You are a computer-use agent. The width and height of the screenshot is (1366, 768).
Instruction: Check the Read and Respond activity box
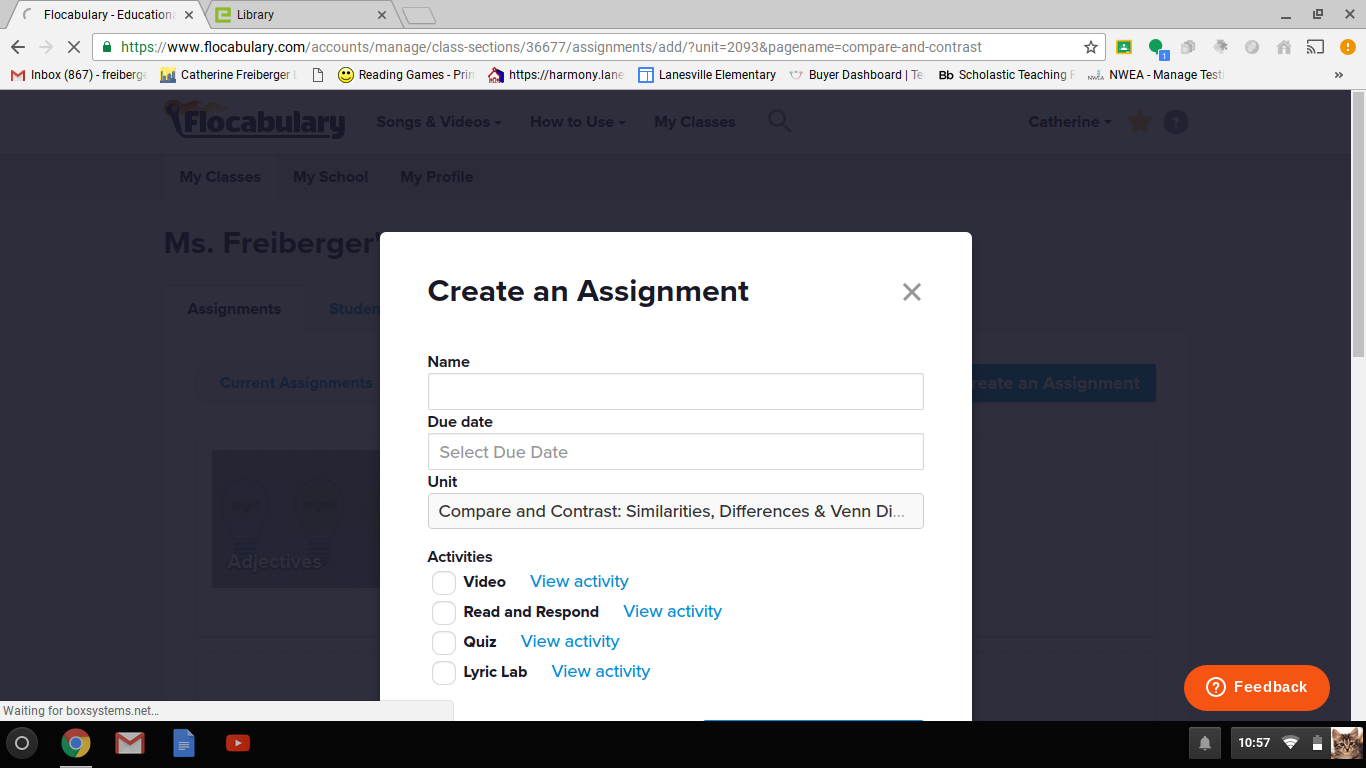pos(444,612)
